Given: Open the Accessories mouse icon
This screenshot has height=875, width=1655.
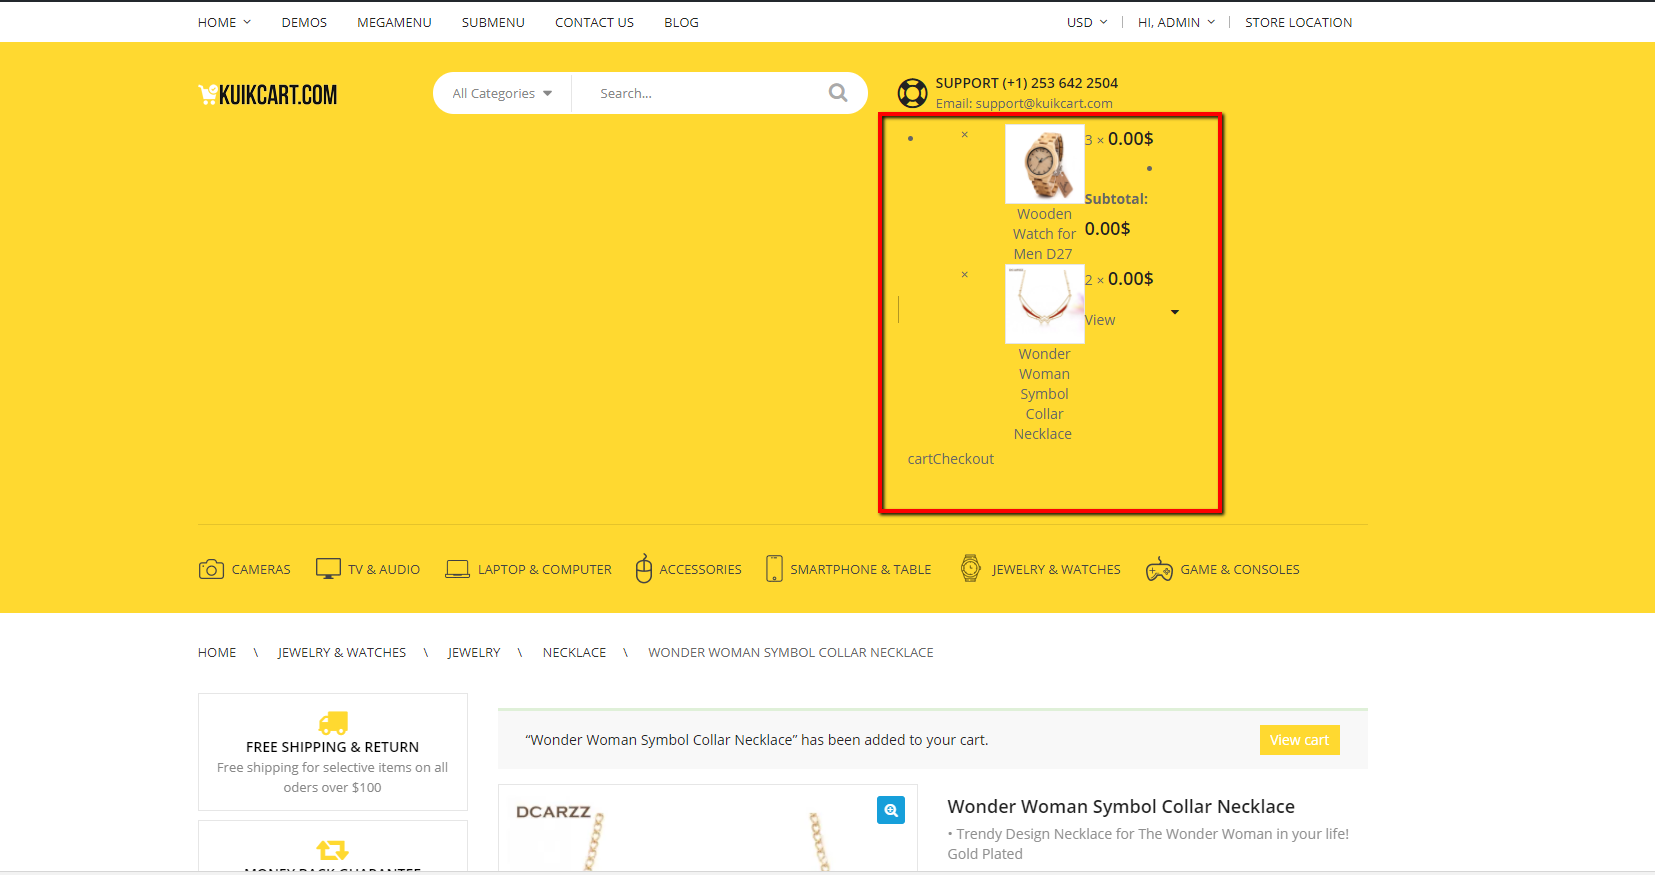Looking at the screenshot, I should [x=644, y=568].
